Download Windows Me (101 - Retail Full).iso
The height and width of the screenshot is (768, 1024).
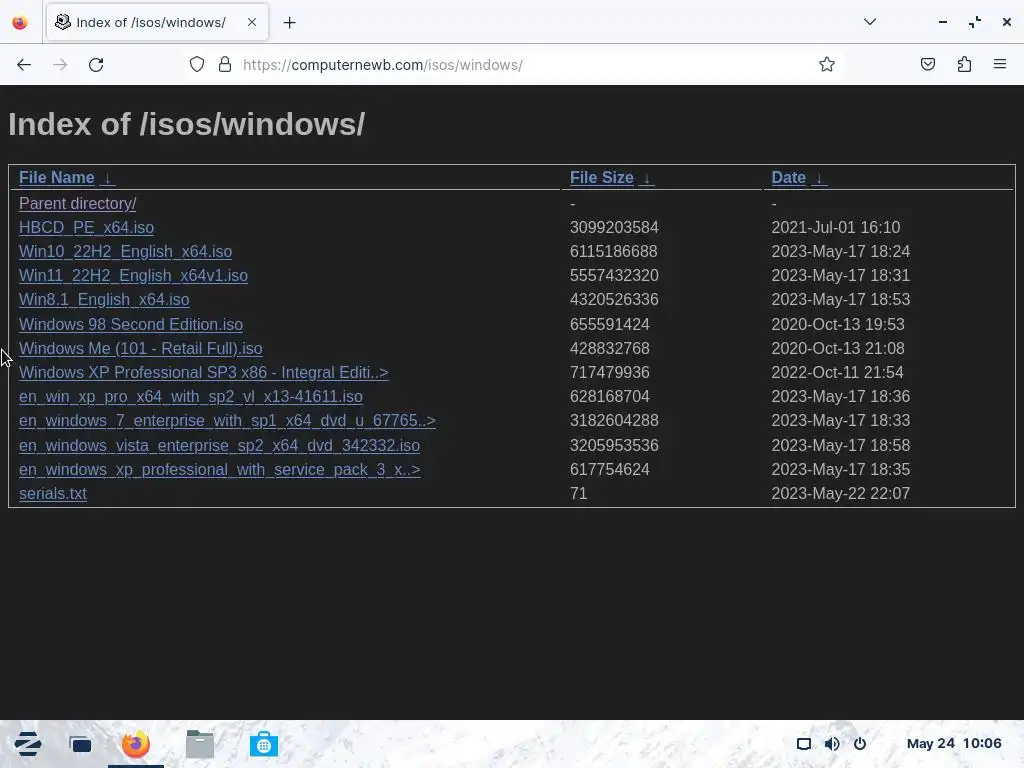pyautogui.click(x=140, y=349)
